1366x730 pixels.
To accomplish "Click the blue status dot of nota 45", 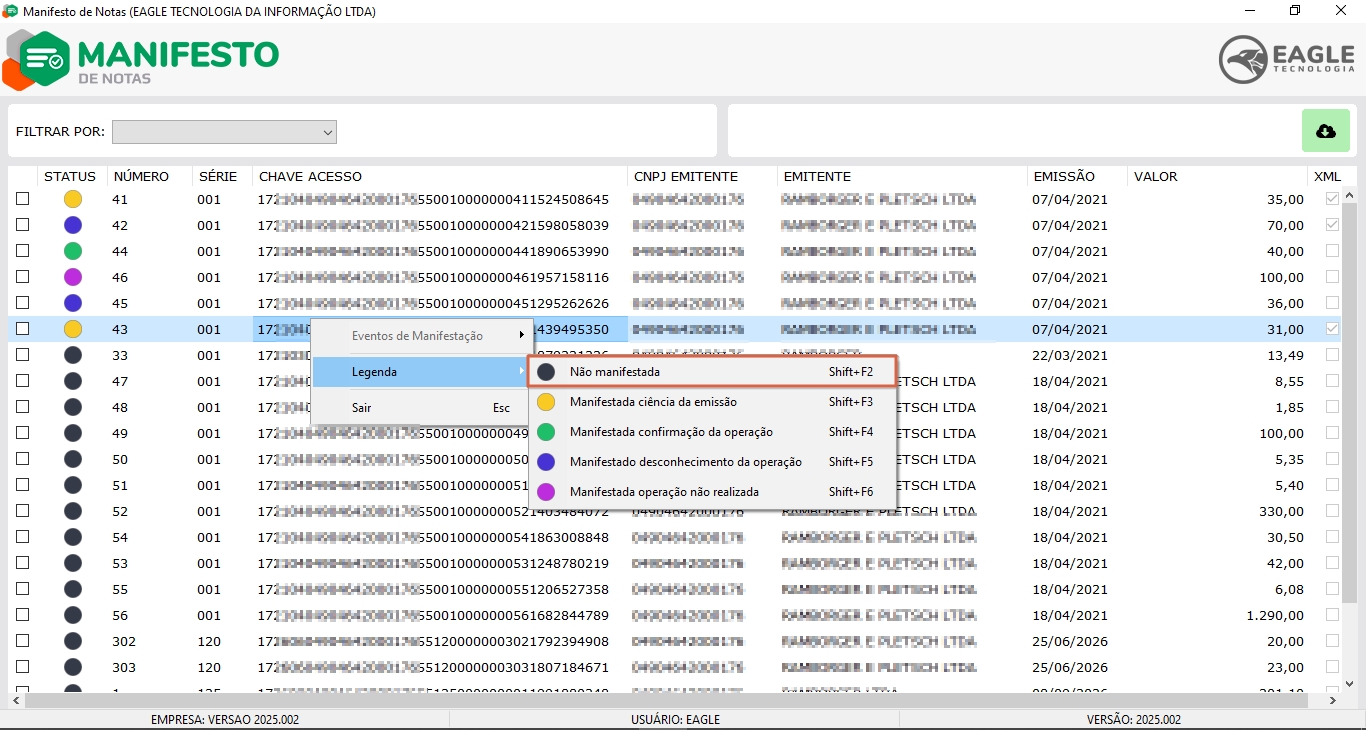I will coord(73,303).
